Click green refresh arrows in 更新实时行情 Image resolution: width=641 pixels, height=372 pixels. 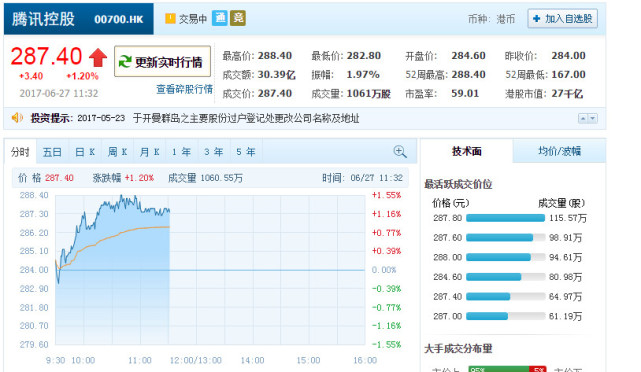click(125, 62)
